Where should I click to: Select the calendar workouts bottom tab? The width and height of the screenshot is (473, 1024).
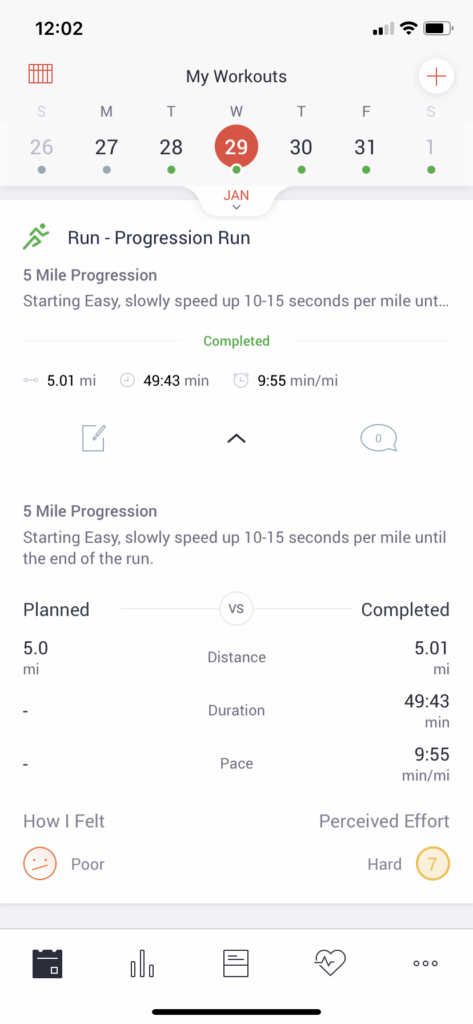point(48,963)
